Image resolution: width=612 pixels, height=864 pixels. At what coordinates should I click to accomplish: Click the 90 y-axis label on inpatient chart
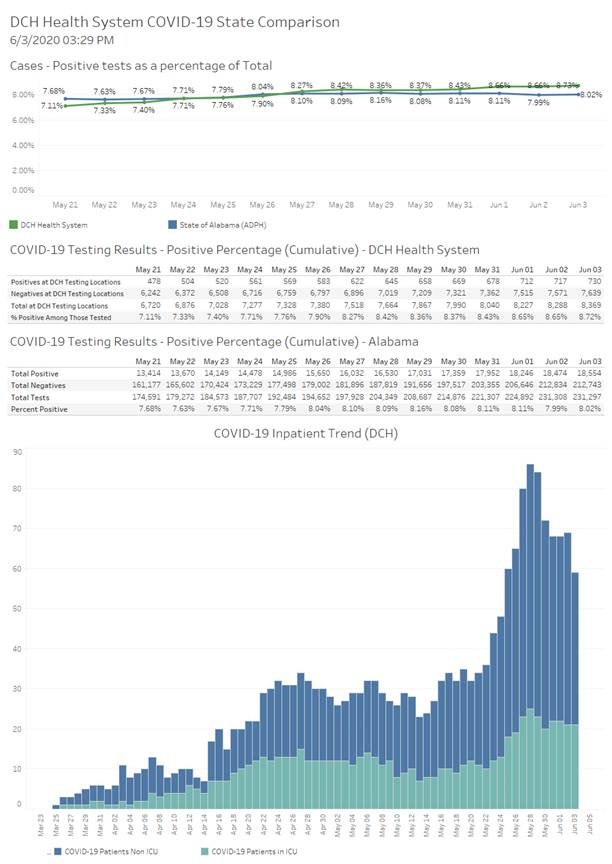point(18,452)
